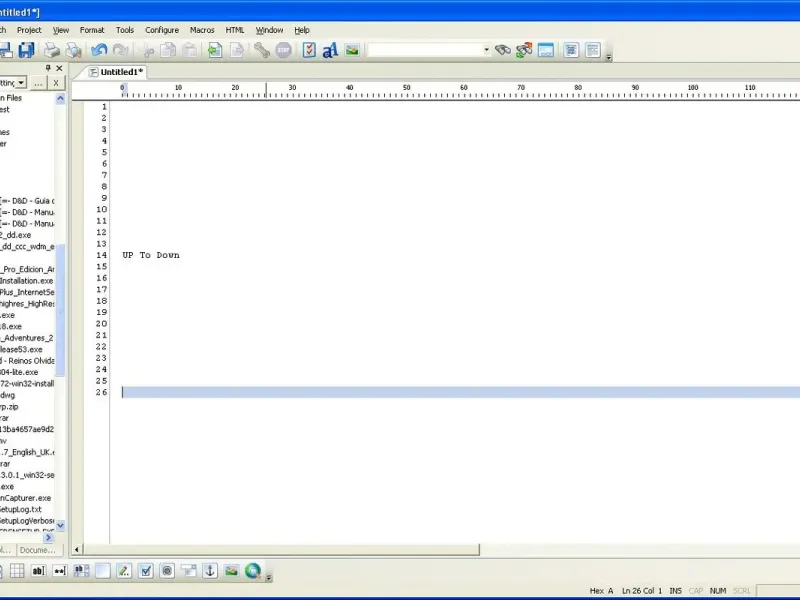Open Print Preview with magnifier icon

click(74, 50)
